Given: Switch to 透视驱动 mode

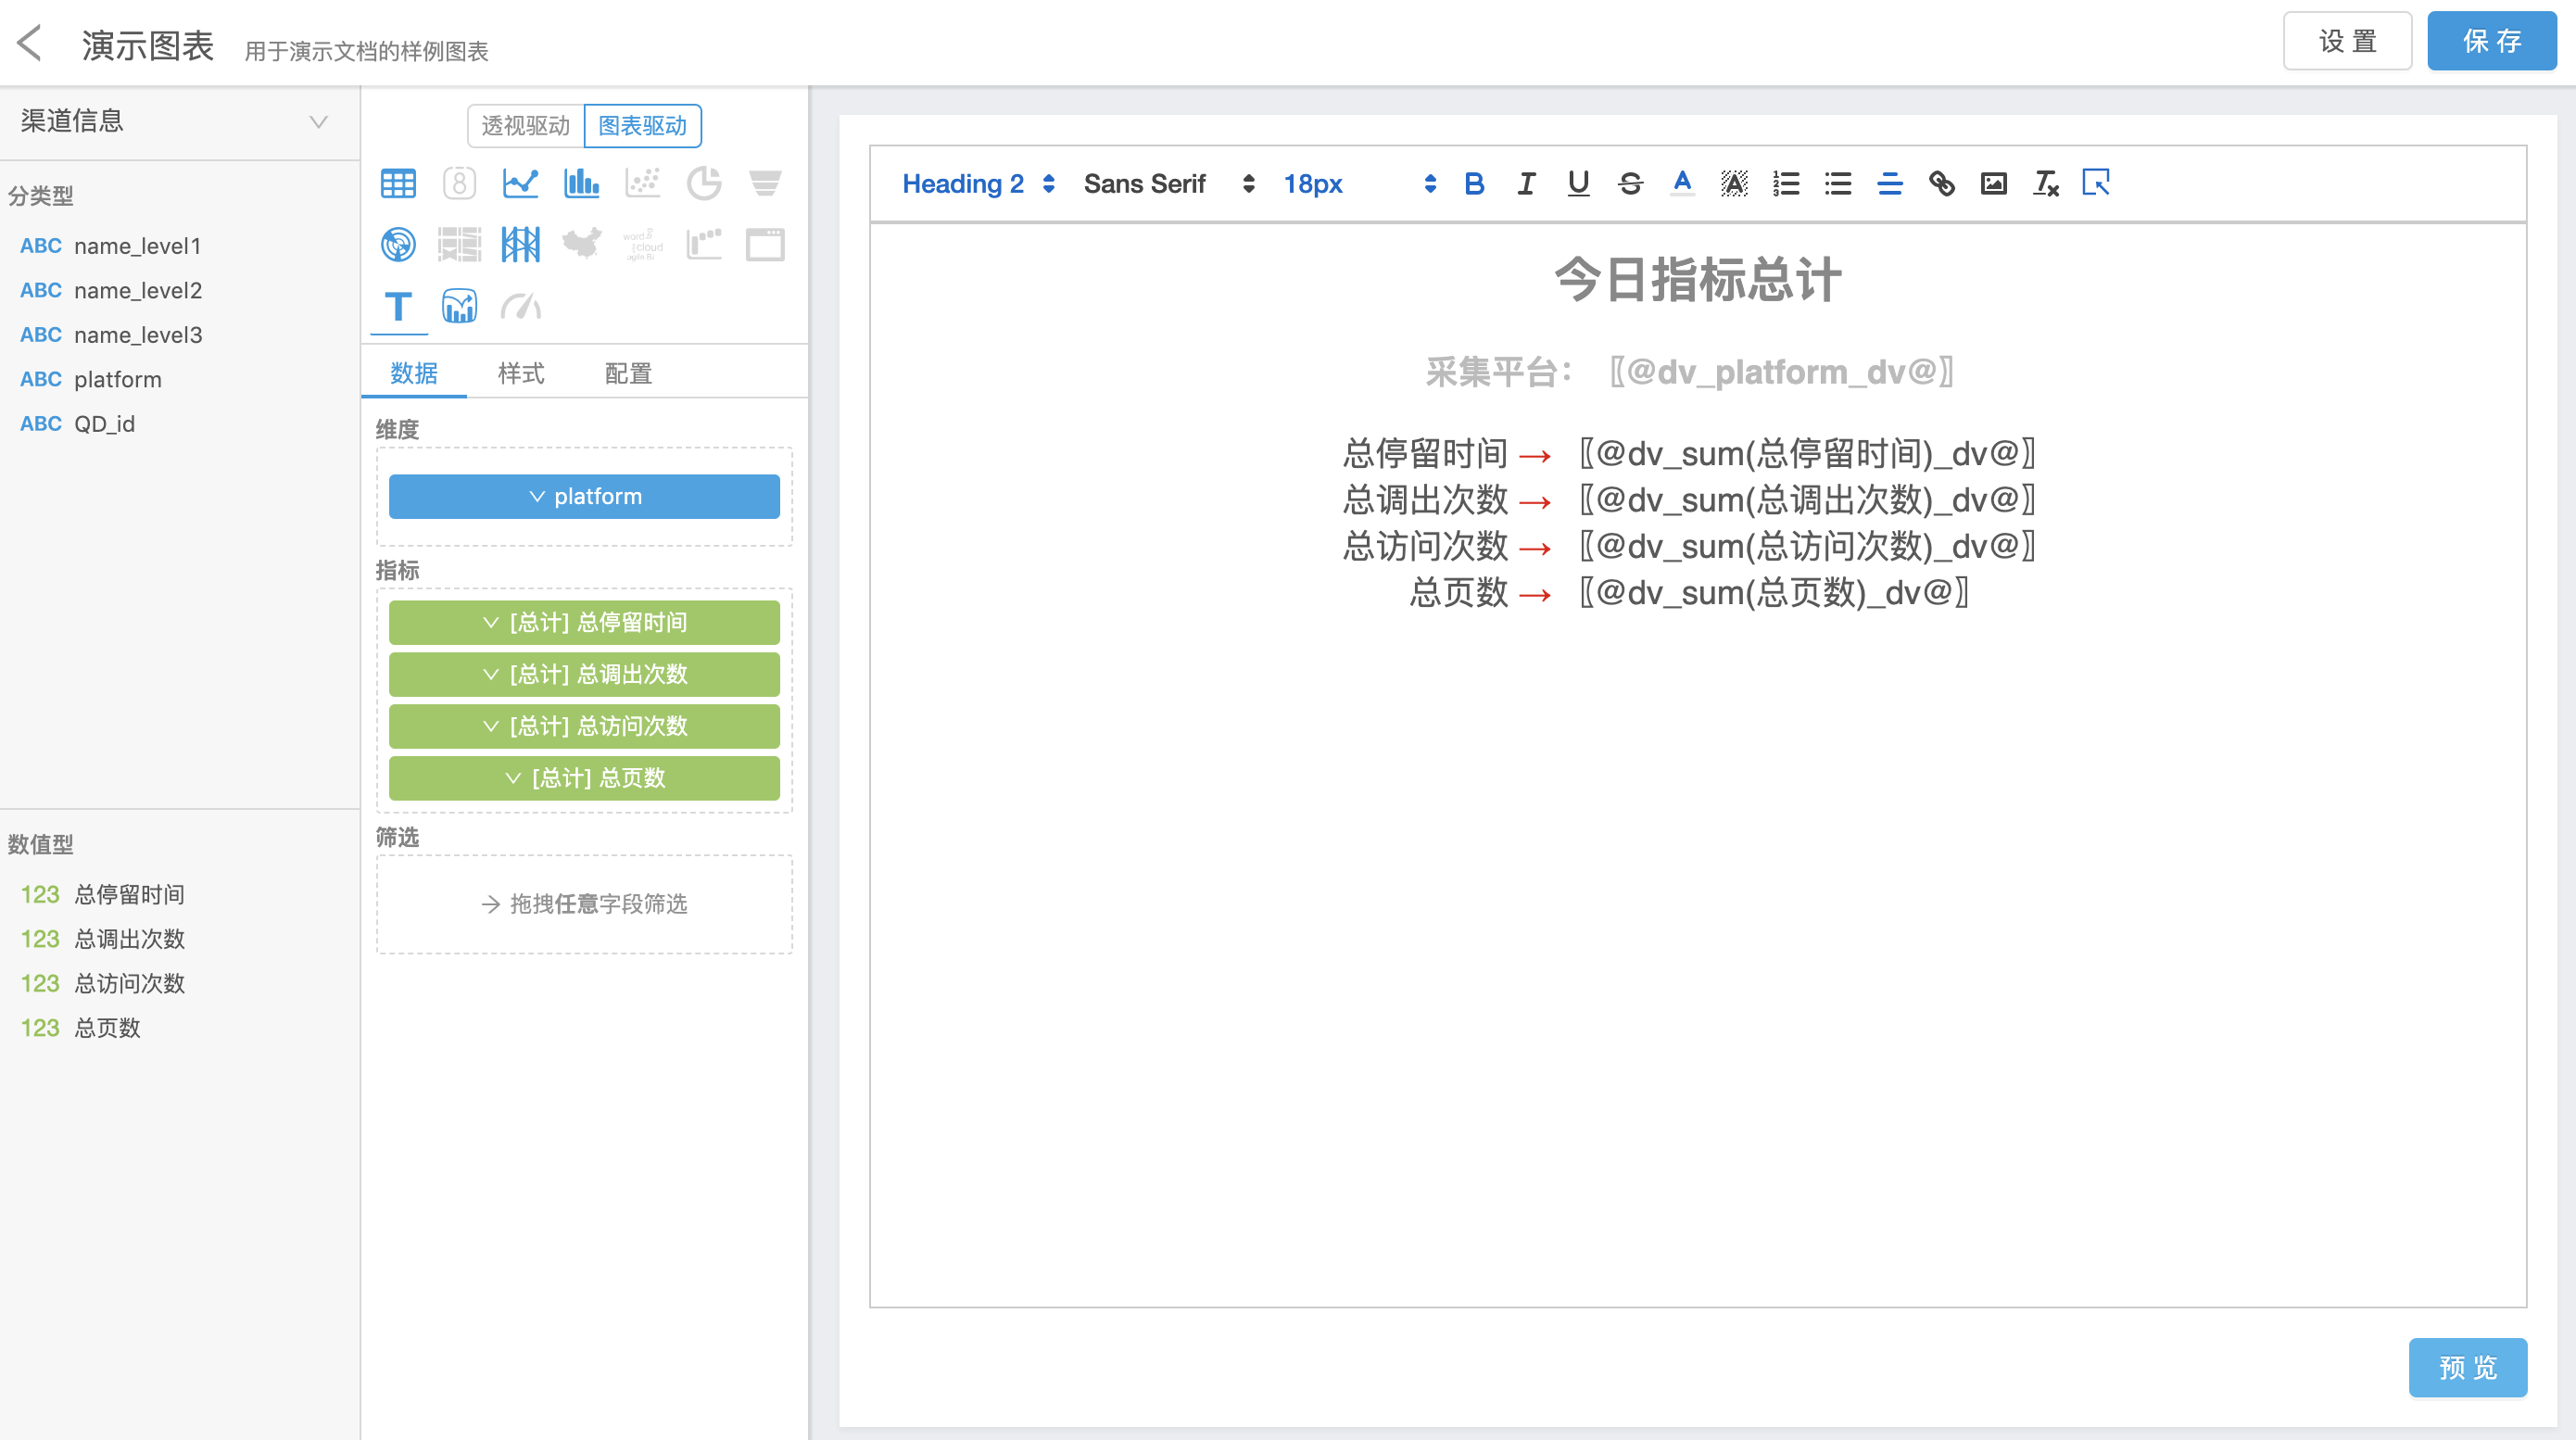Looking at the screenshot, I should click(525, 126).
